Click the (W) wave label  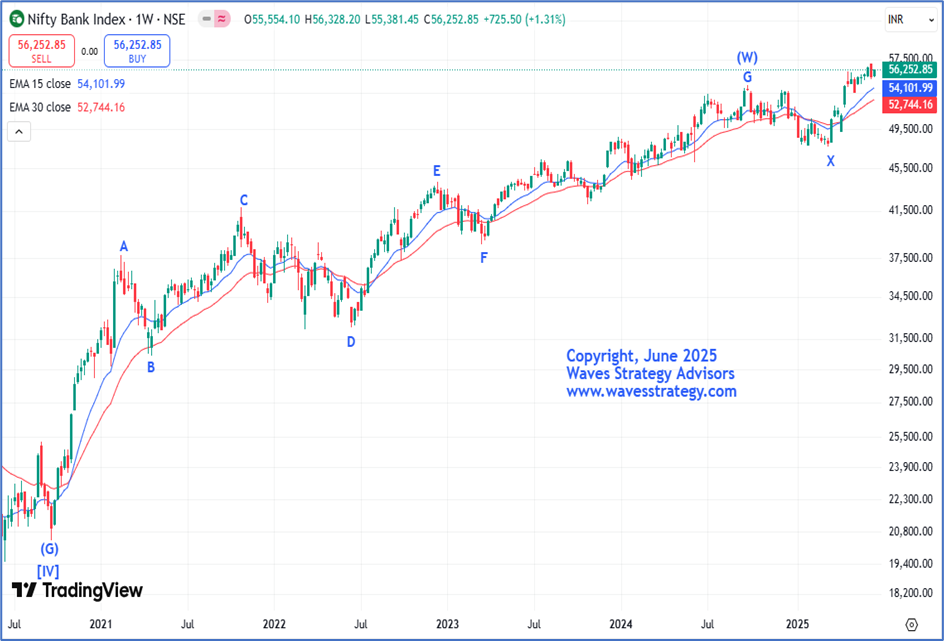coord(747,58)
